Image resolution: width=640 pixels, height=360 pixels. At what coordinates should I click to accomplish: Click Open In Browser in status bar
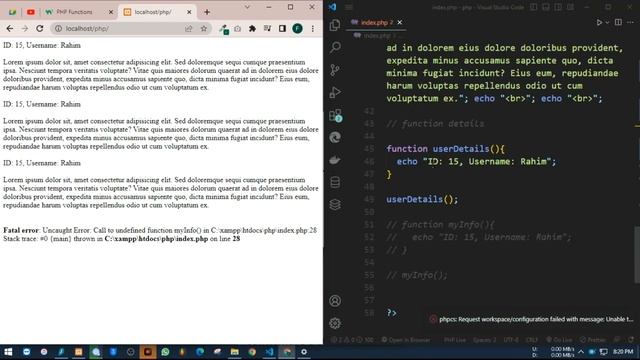406,340
